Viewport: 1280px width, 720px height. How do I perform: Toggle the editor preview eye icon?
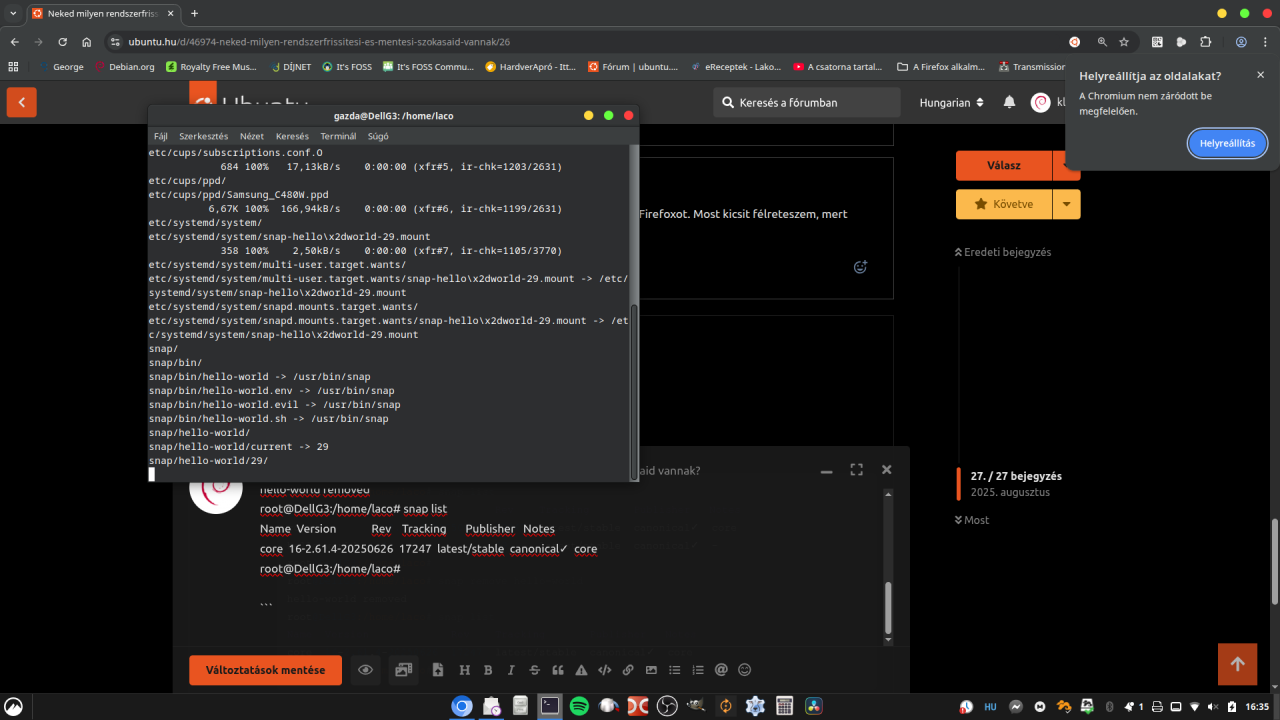coord(365,670)
